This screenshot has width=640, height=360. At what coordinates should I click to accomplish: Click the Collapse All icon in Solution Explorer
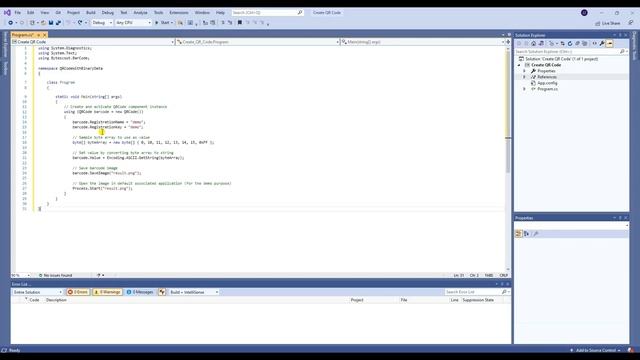coord(577,43)
